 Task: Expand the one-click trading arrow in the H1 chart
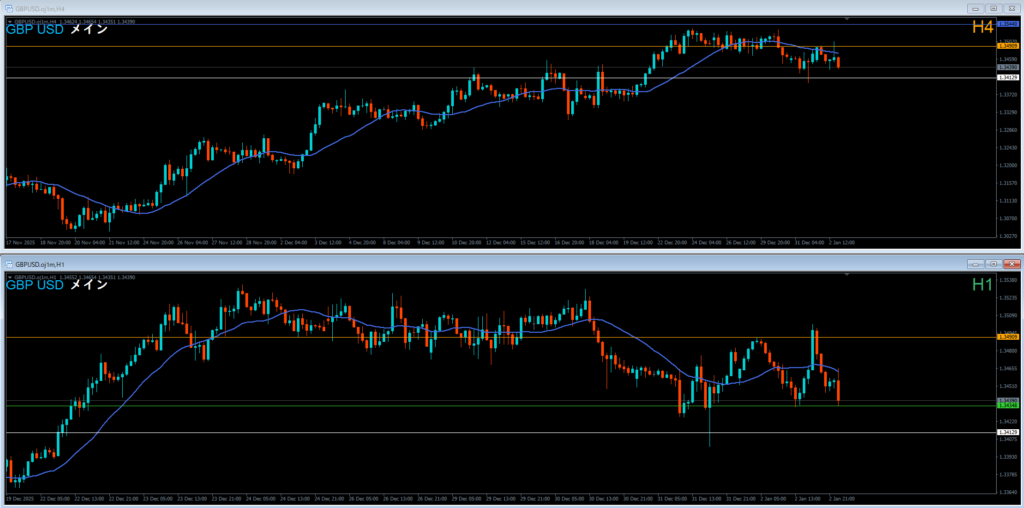tap(9, 276)
